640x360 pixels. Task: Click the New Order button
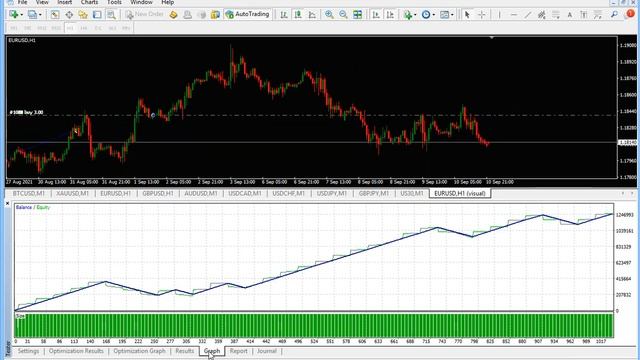coord(144,14)
